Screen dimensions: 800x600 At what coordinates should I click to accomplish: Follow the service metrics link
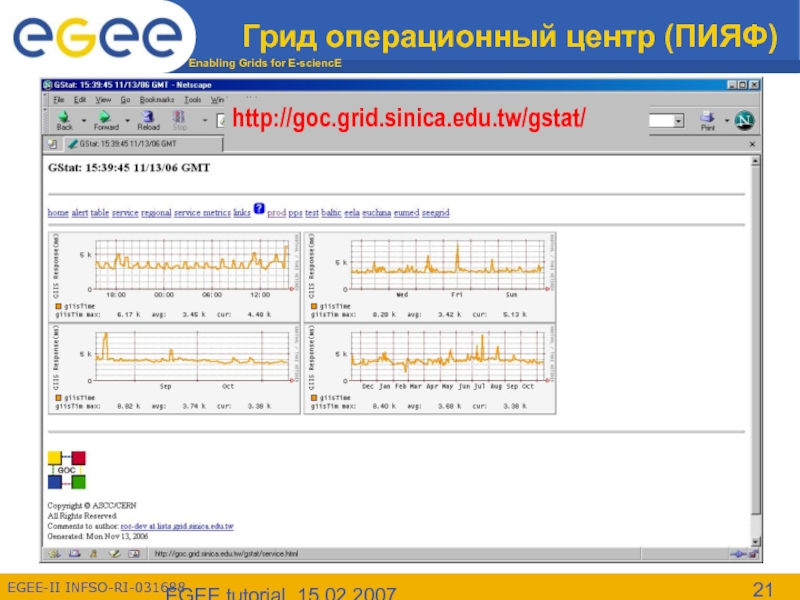click(x=203, y=213)
